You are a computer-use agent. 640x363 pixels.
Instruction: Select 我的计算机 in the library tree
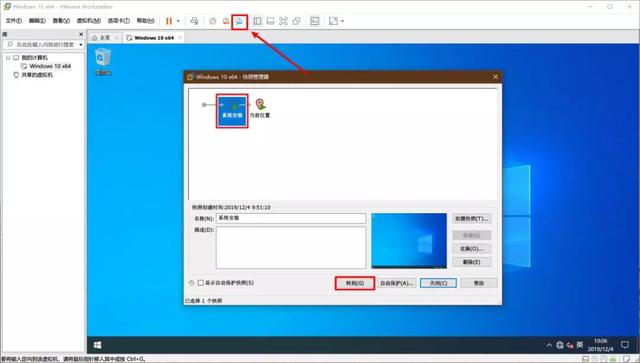34,58
